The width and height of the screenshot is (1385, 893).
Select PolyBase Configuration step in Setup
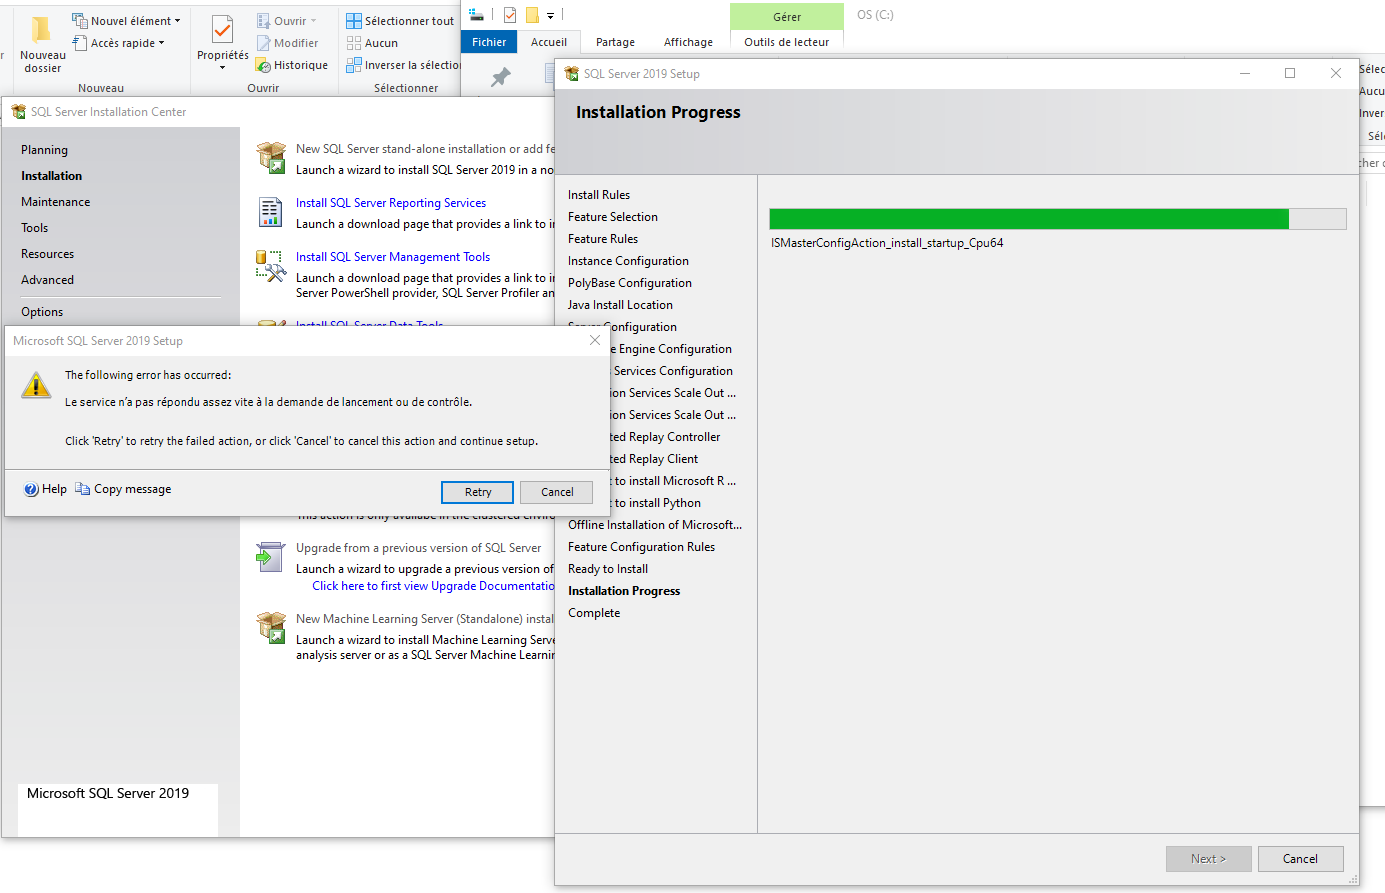point(630,283)
